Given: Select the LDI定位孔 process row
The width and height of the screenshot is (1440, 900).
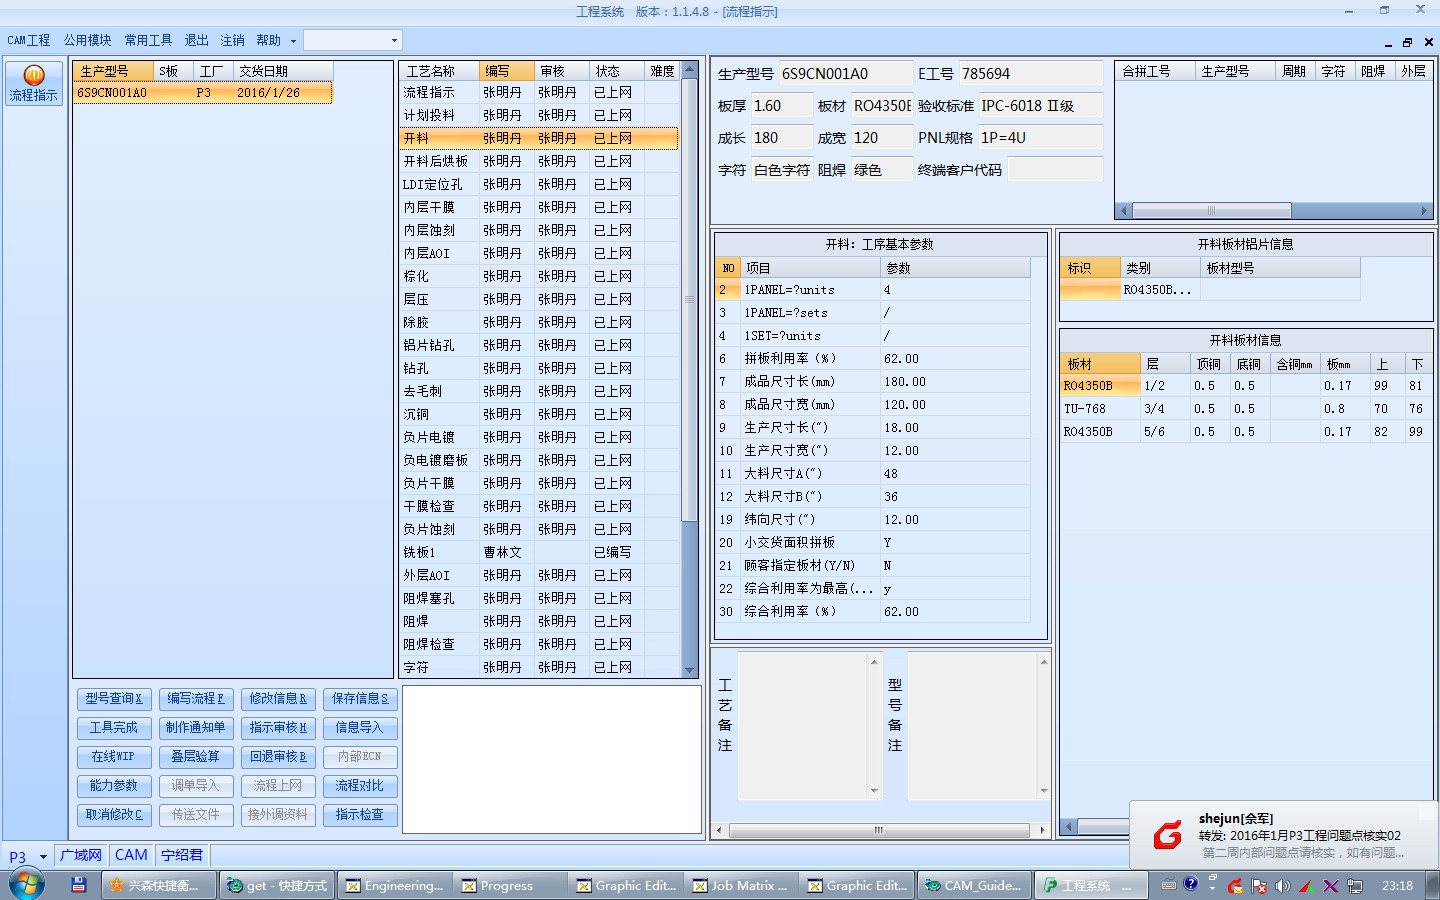Looking at the screenshot, I should [539, 184].
